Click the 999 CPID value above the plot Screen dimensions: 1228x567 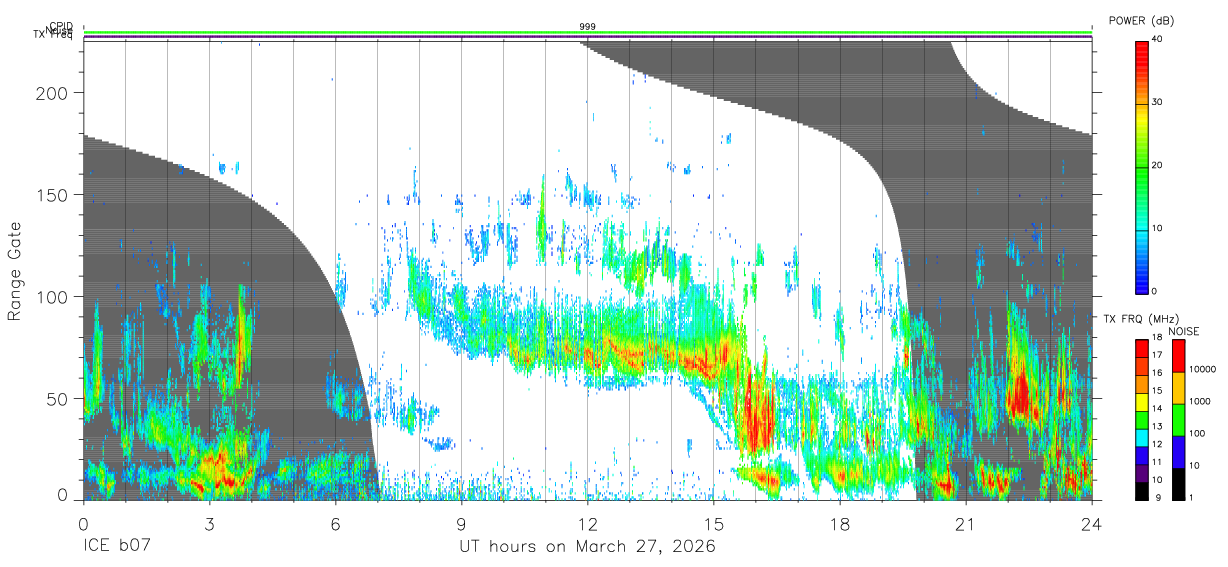[x=587, y=26]
